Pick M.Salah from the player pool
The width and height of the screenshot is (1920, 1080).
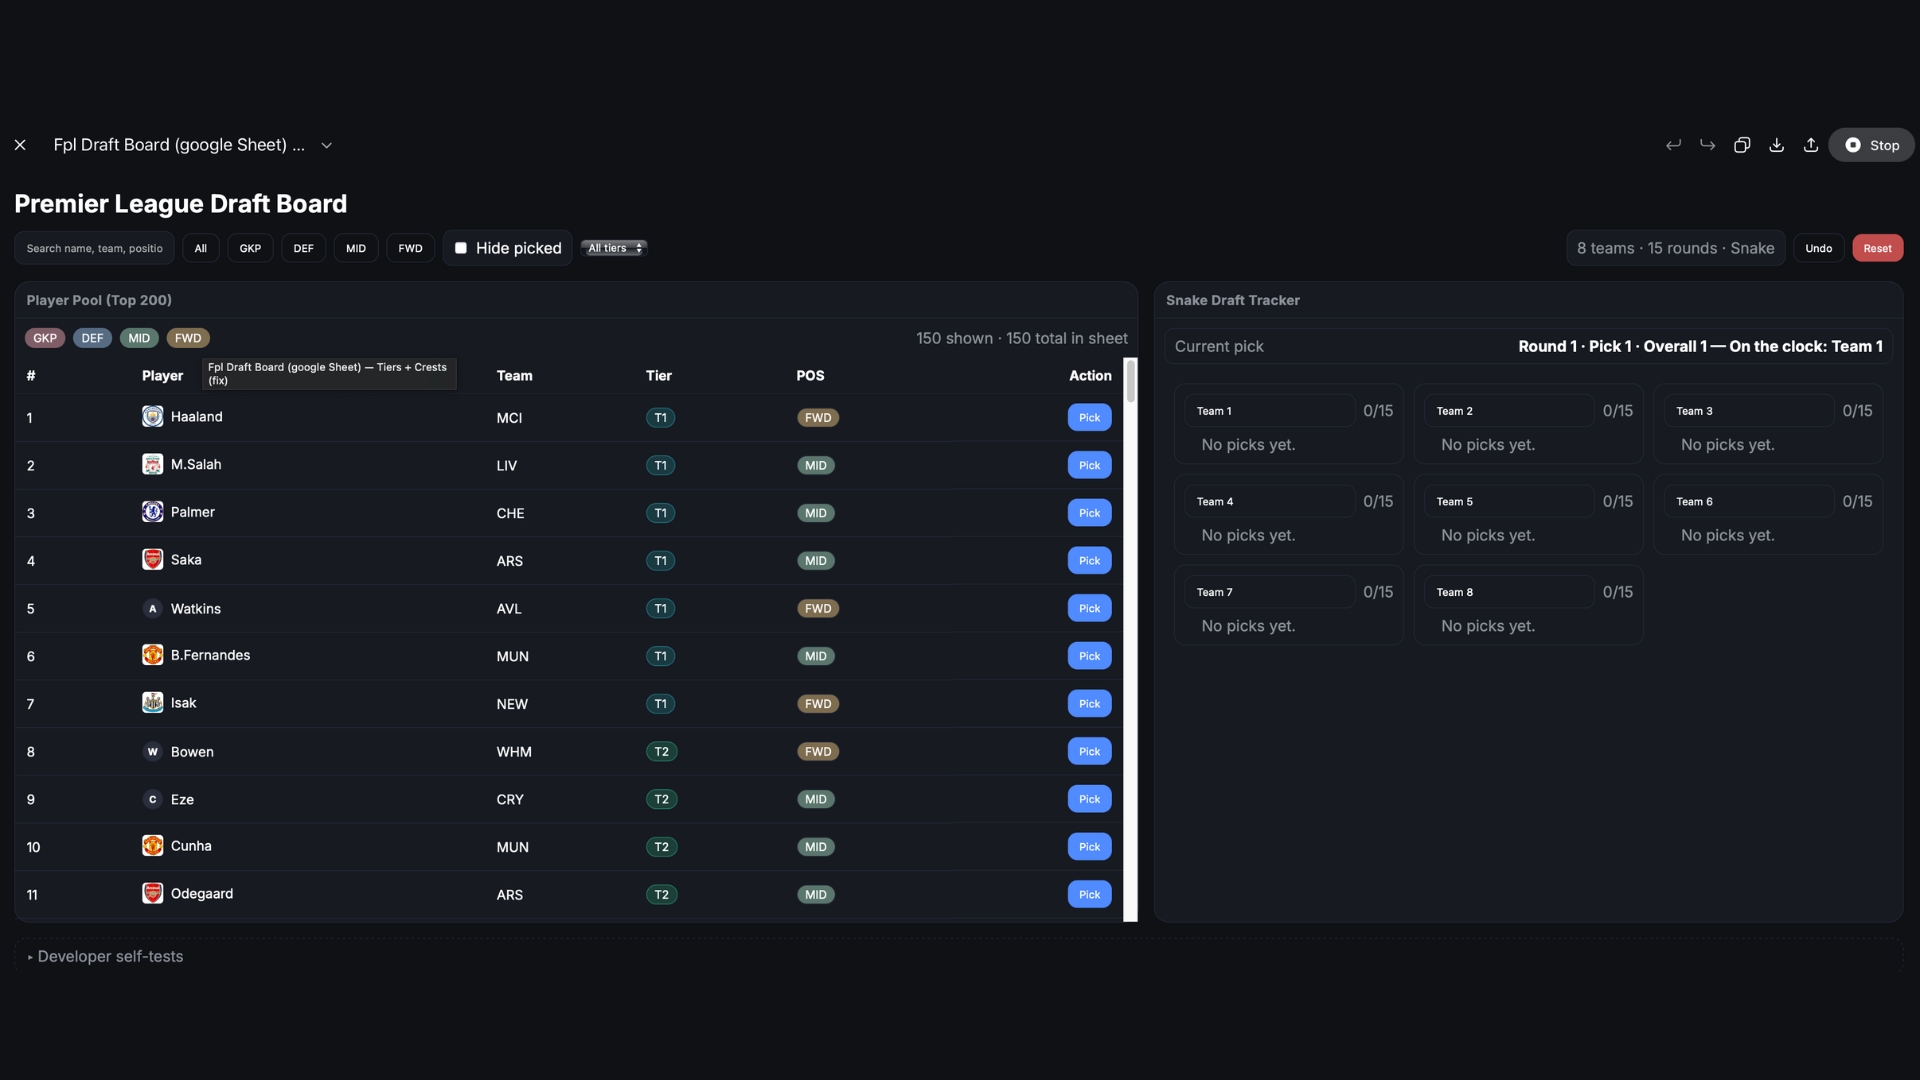(1089, 465)
